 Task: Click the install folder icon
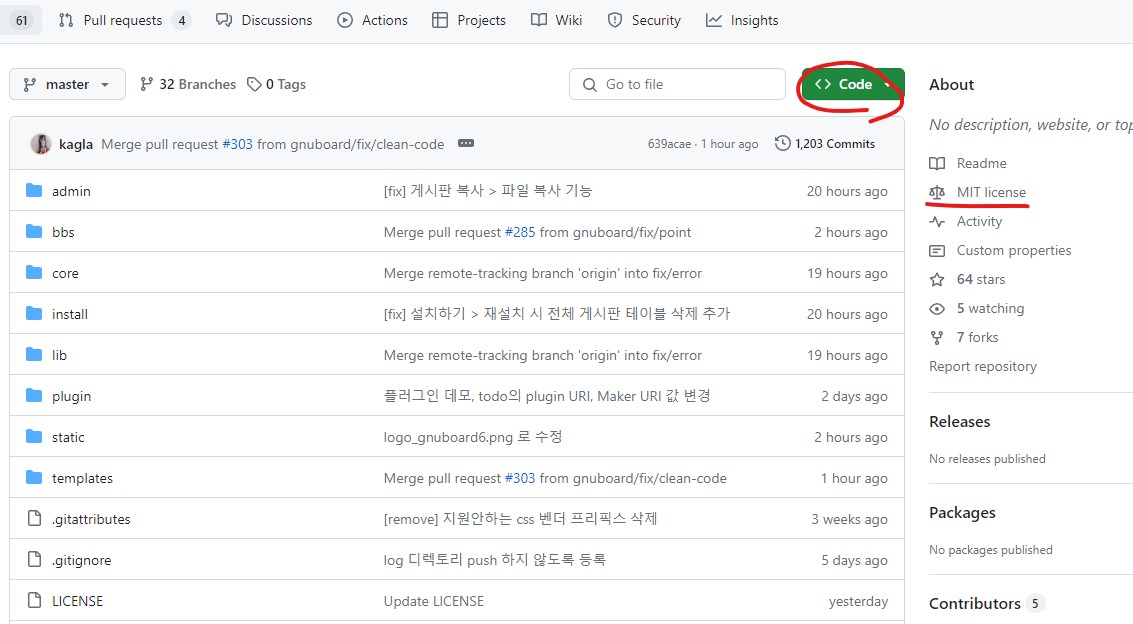pyautogui.click(x=34, y=313)
